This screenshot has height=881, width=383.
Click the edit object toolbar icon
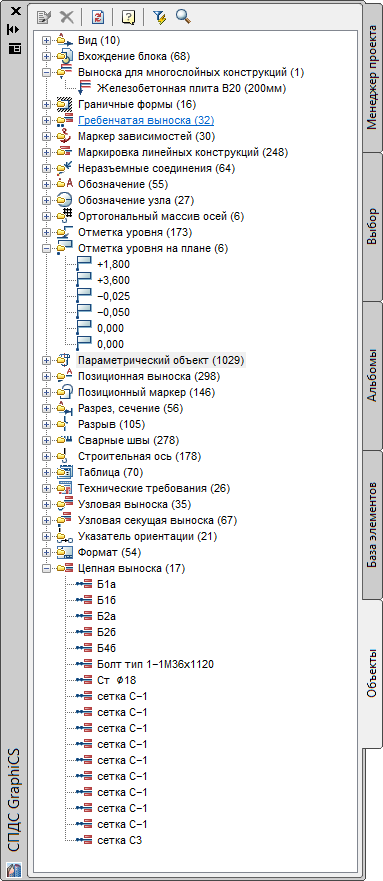(44, 17)
